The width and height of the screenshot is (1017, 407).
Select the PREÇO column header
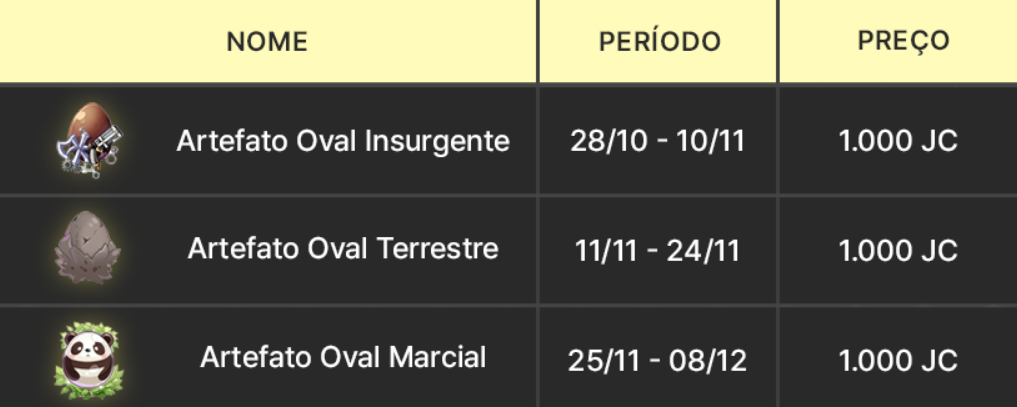(x=903, y=42)
